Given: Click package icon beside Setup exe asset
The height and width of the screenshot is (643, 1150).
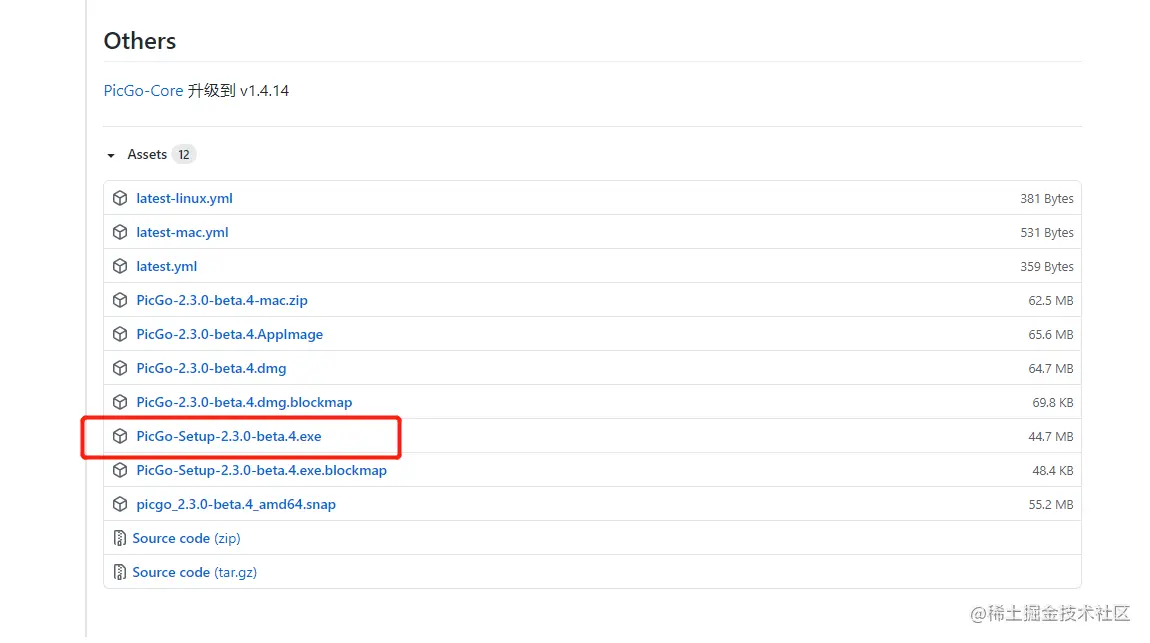Looking at the screenshot, I should point(120,436).
